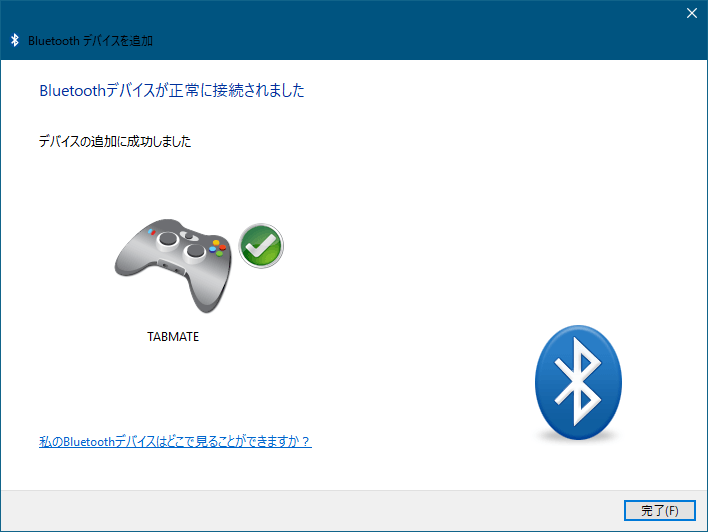Click the large blue Bluetooth logo

click(x=578, y=383)
